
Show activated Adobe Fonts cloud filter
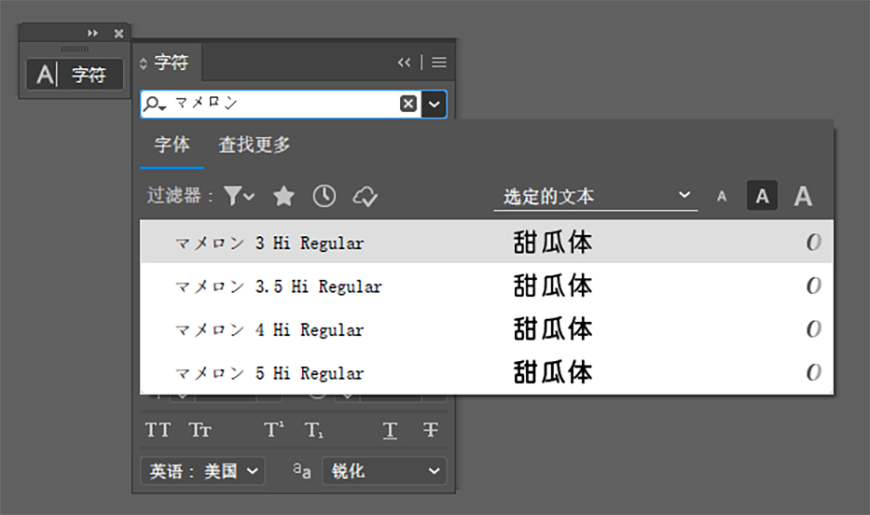coord(365,196)
